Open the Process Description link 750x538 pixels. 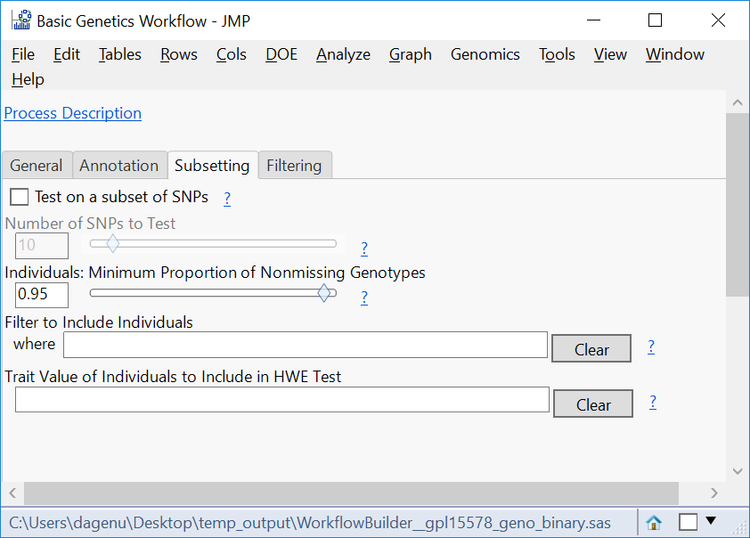point(73,113)
